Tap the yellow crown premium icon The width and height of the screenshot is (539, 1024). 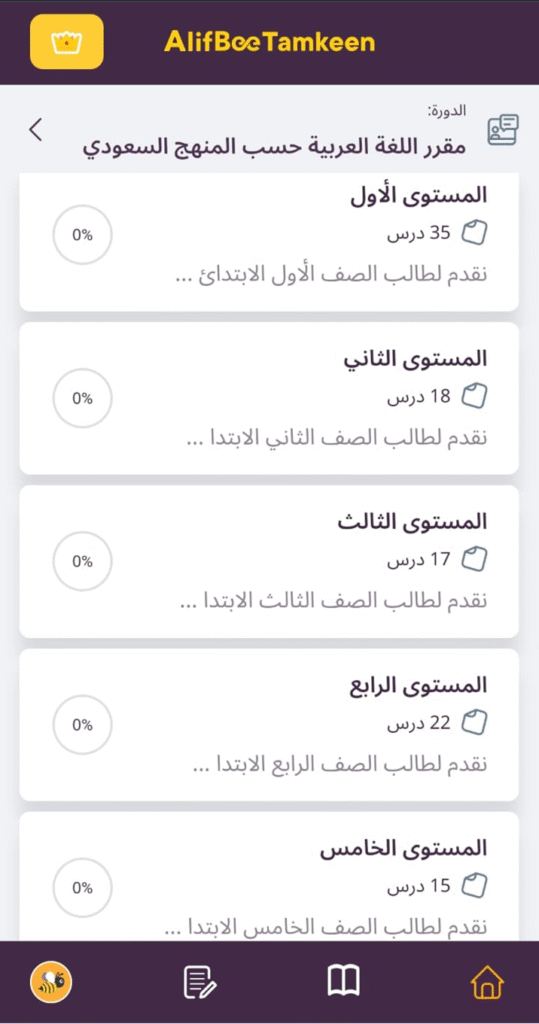(x=67, y=42)
